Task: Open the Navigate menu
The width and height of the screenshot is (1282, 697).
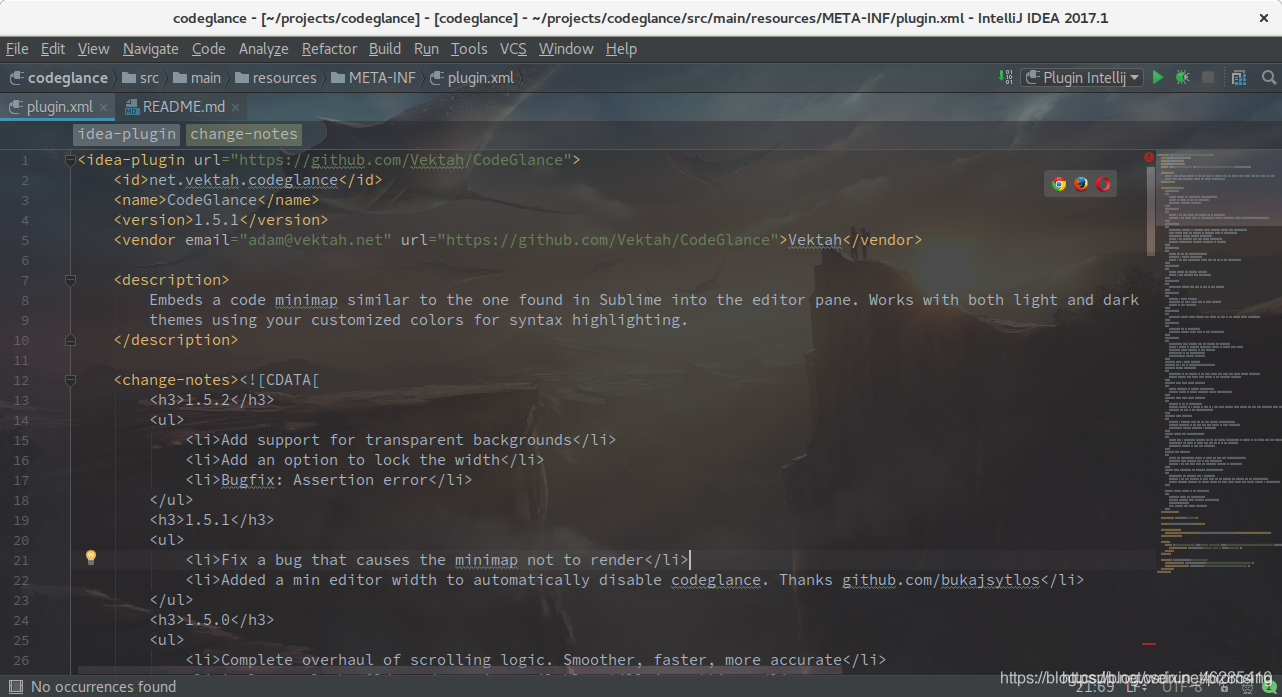Action: pos(151,48)
